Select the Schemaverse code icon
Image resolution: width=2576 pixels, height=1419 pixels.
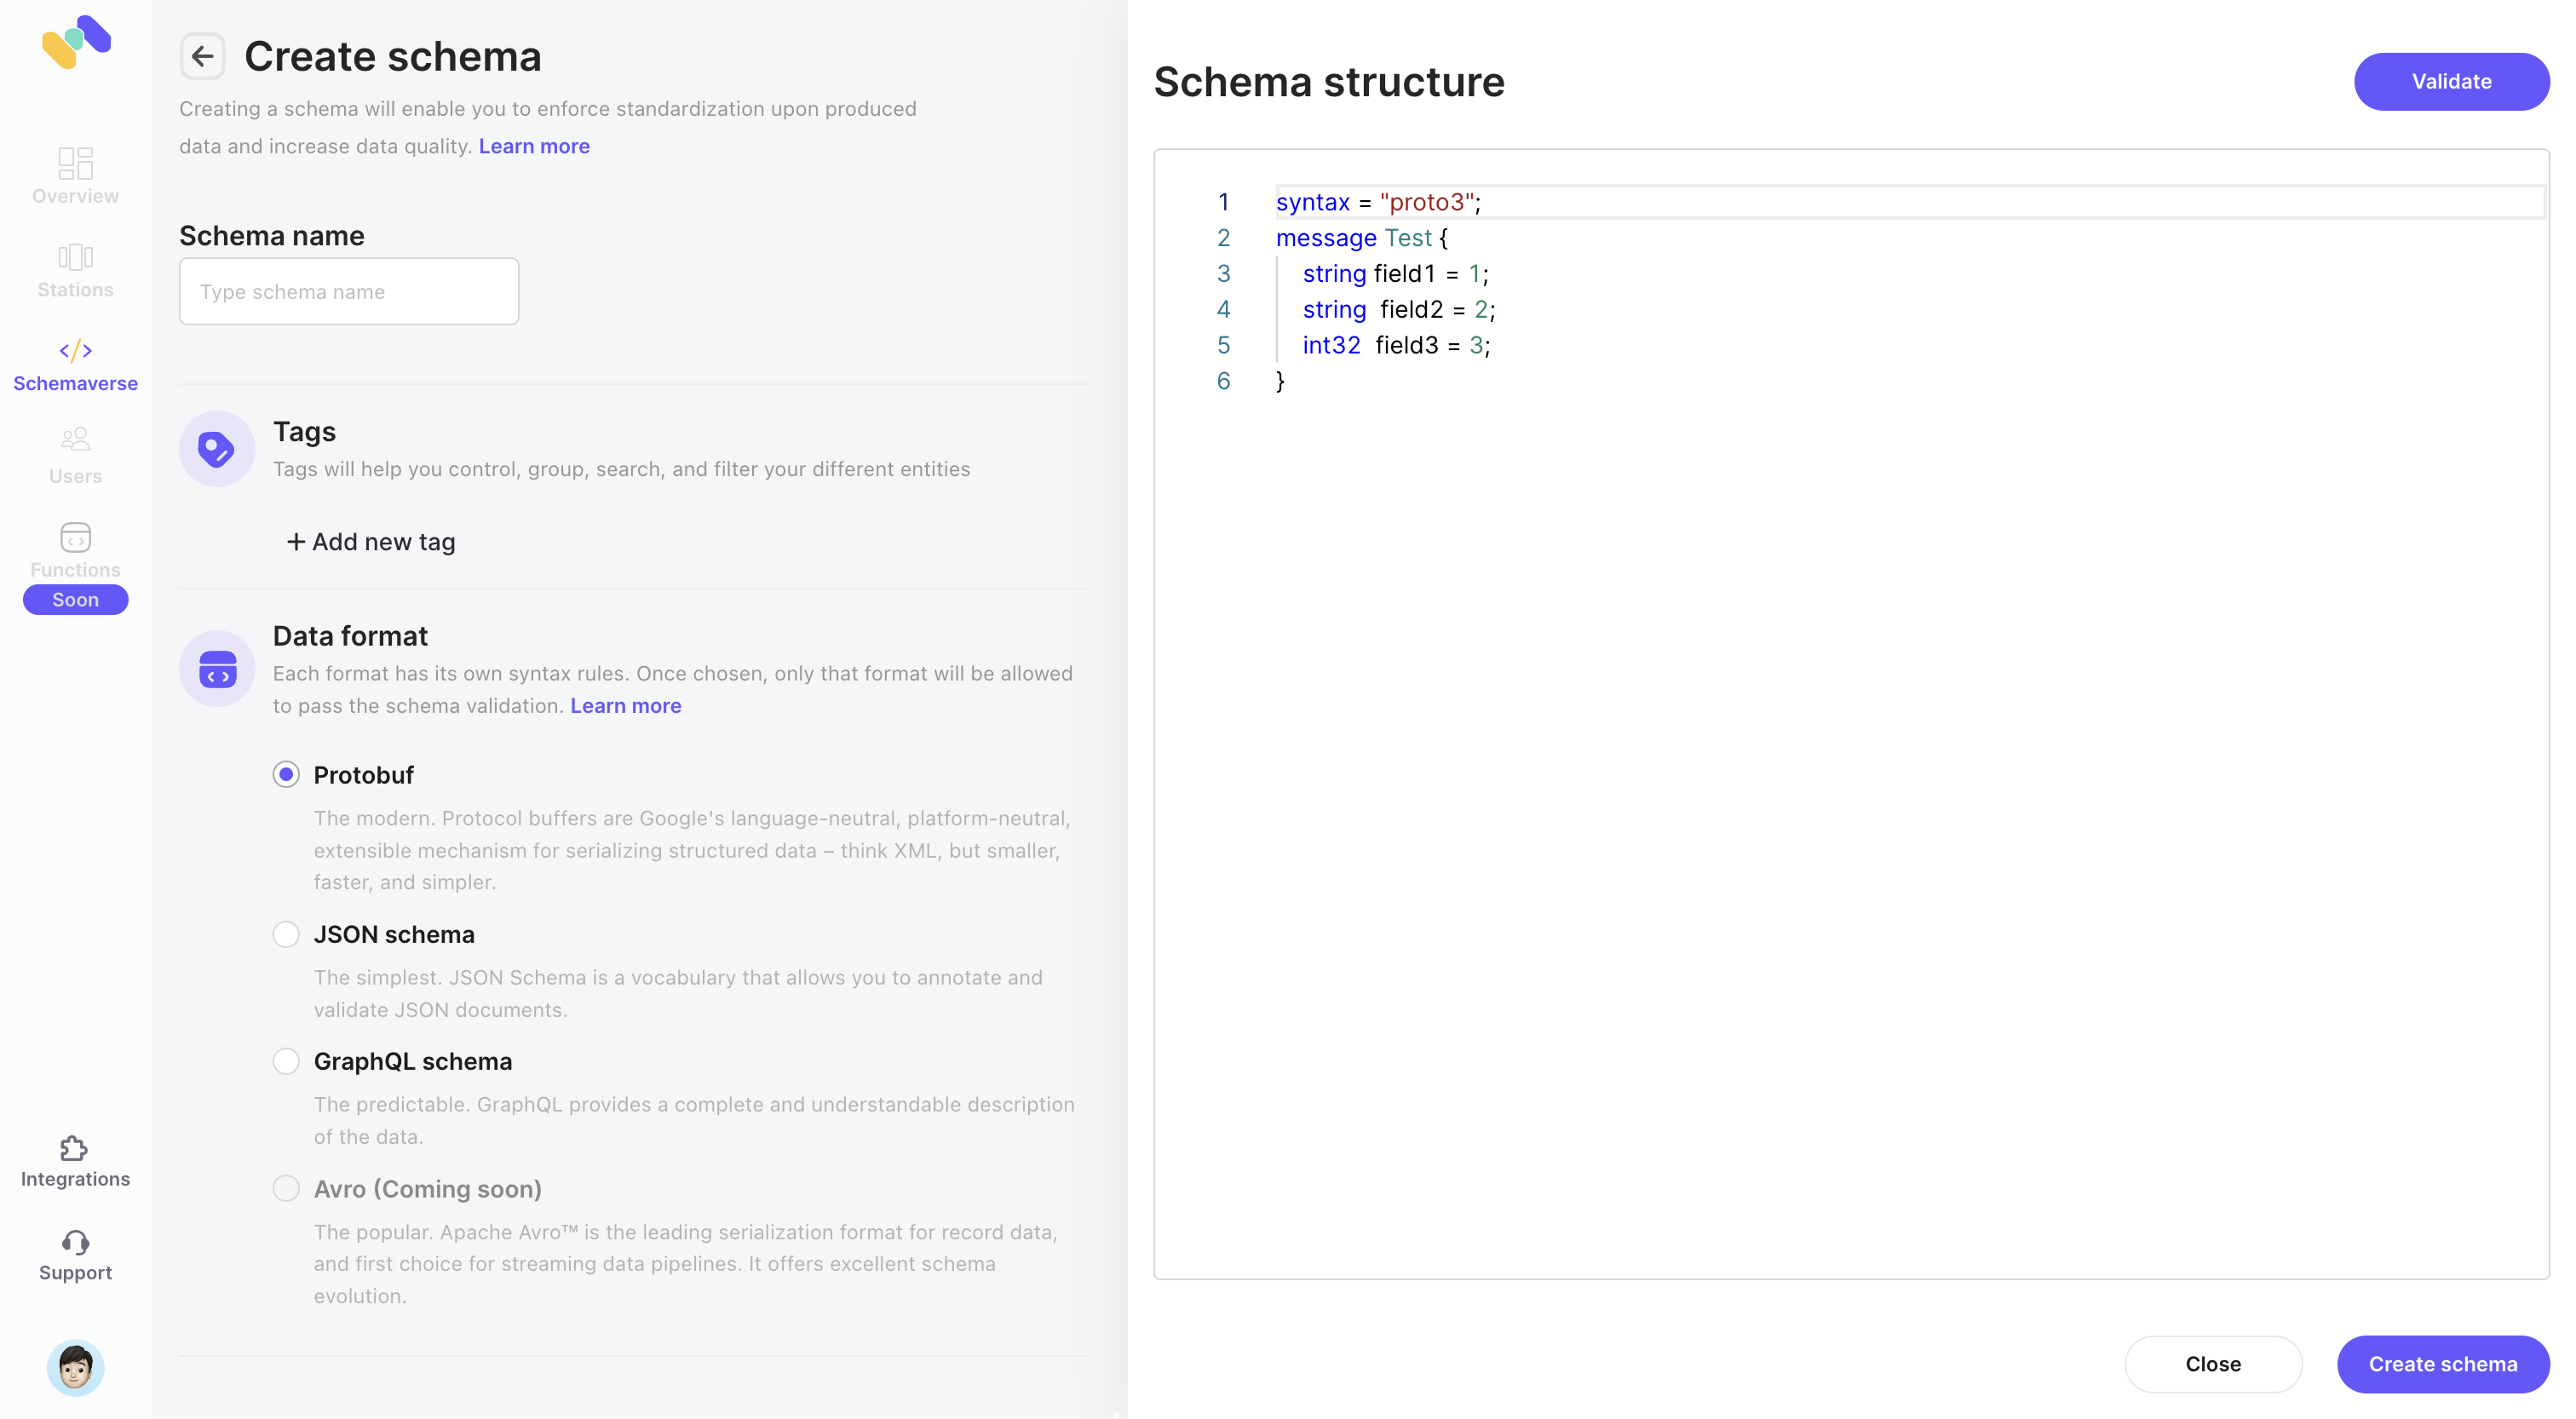(75, 351)
